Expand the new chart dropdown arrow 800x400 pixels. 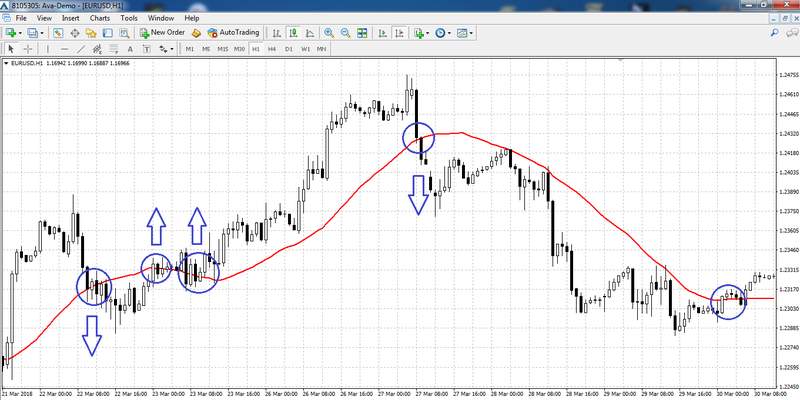20,33
